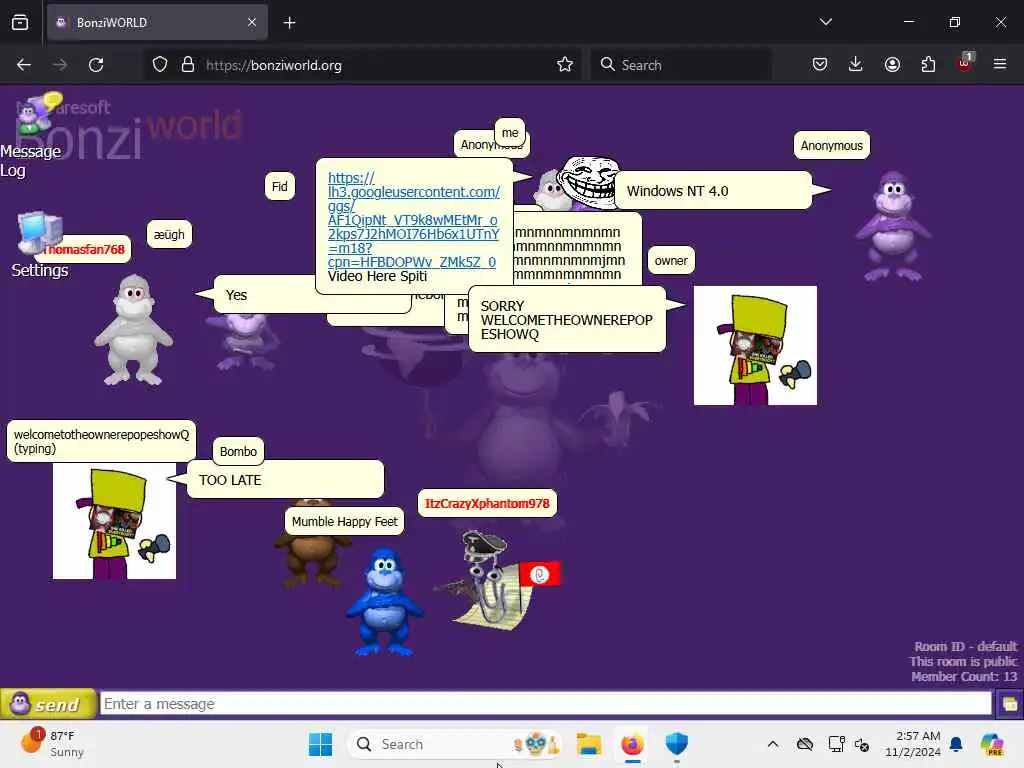Click the Member Count: 13 text
This screenshot has width=1024, height=768.
964,677
